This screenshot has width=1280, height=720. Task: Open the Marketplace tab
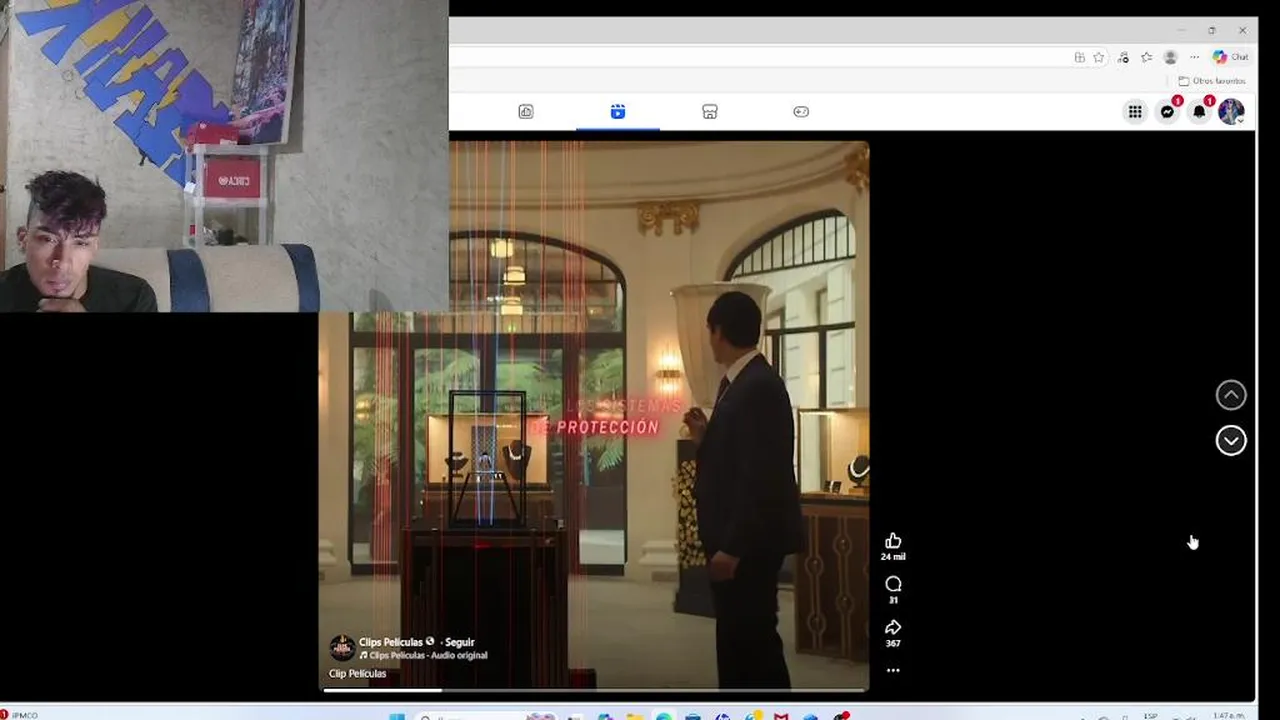(710, 112)
